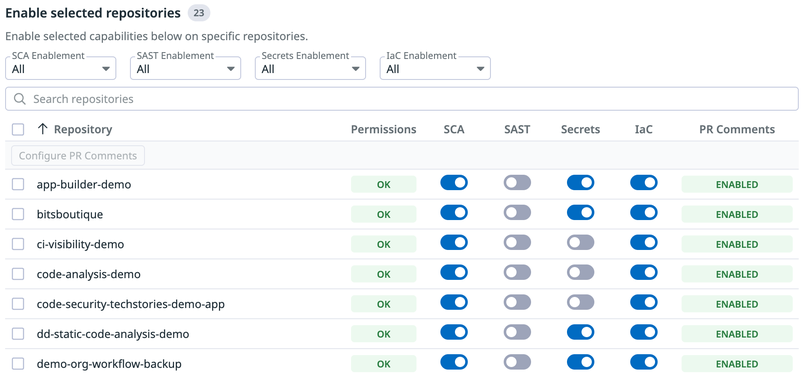Turn off IaC for code-analysis-demo
The height and width of the screenshot is (376, 809).
pos(644,272)
